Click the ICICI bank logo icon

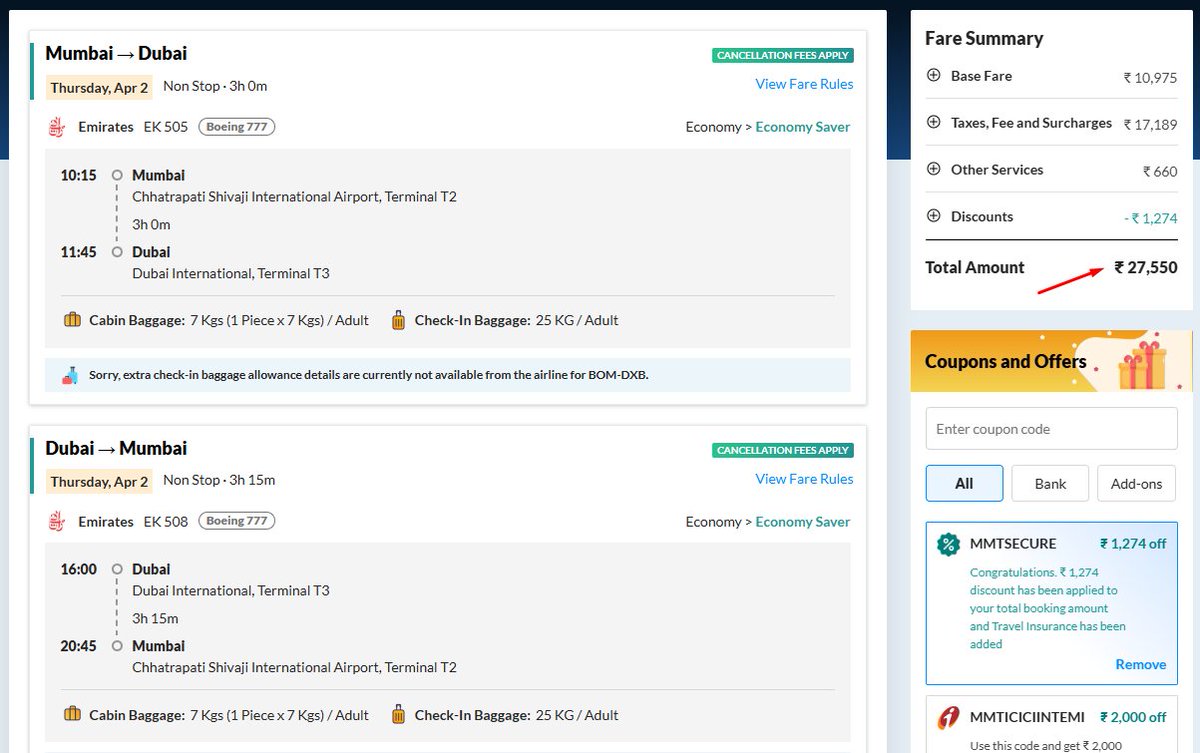point(948,718)
